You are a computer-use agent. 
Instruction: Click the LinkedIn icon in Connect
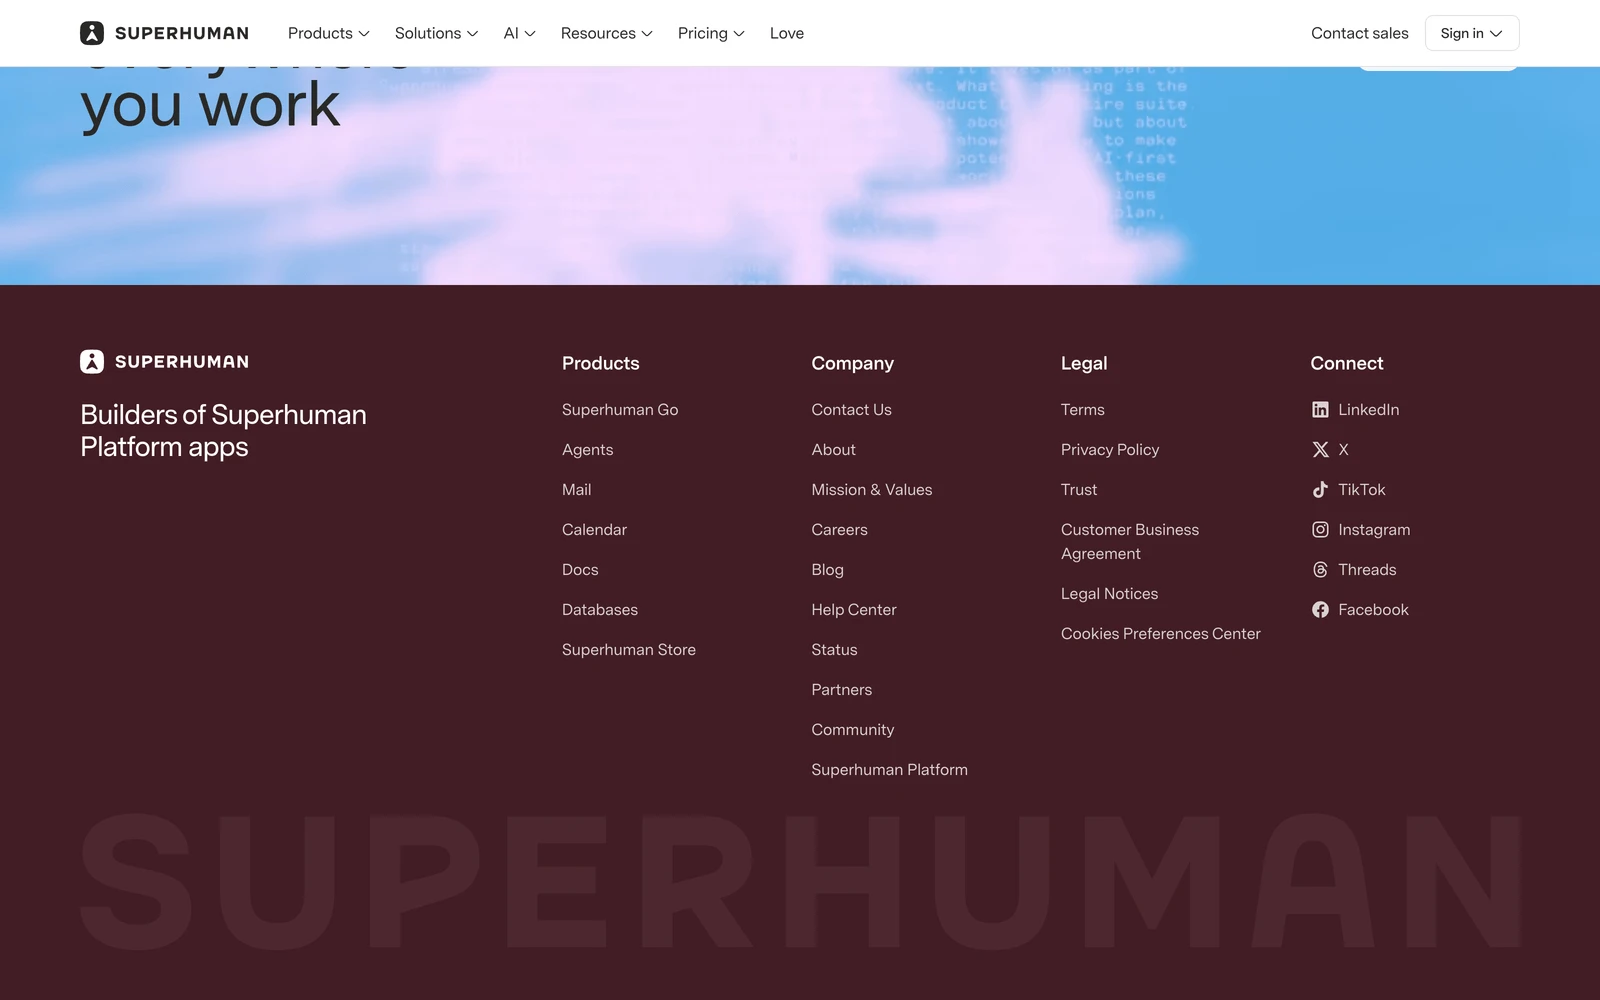point(1320,410)
